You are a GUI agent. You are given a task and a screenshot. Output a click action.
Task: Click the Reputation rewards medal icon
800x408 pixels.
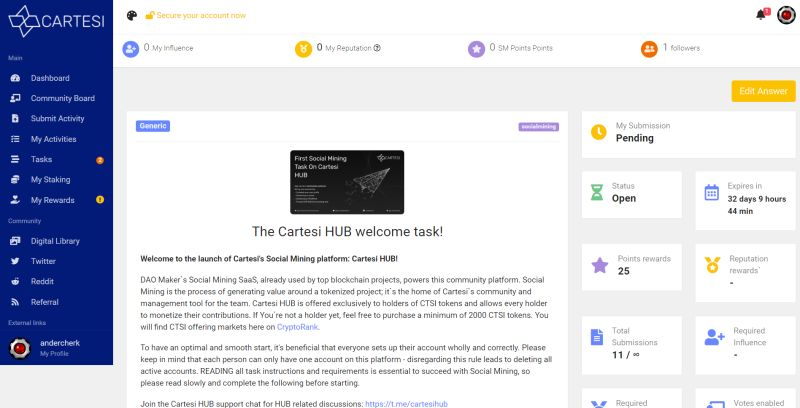pyautogui.click(x=712, y=265)
